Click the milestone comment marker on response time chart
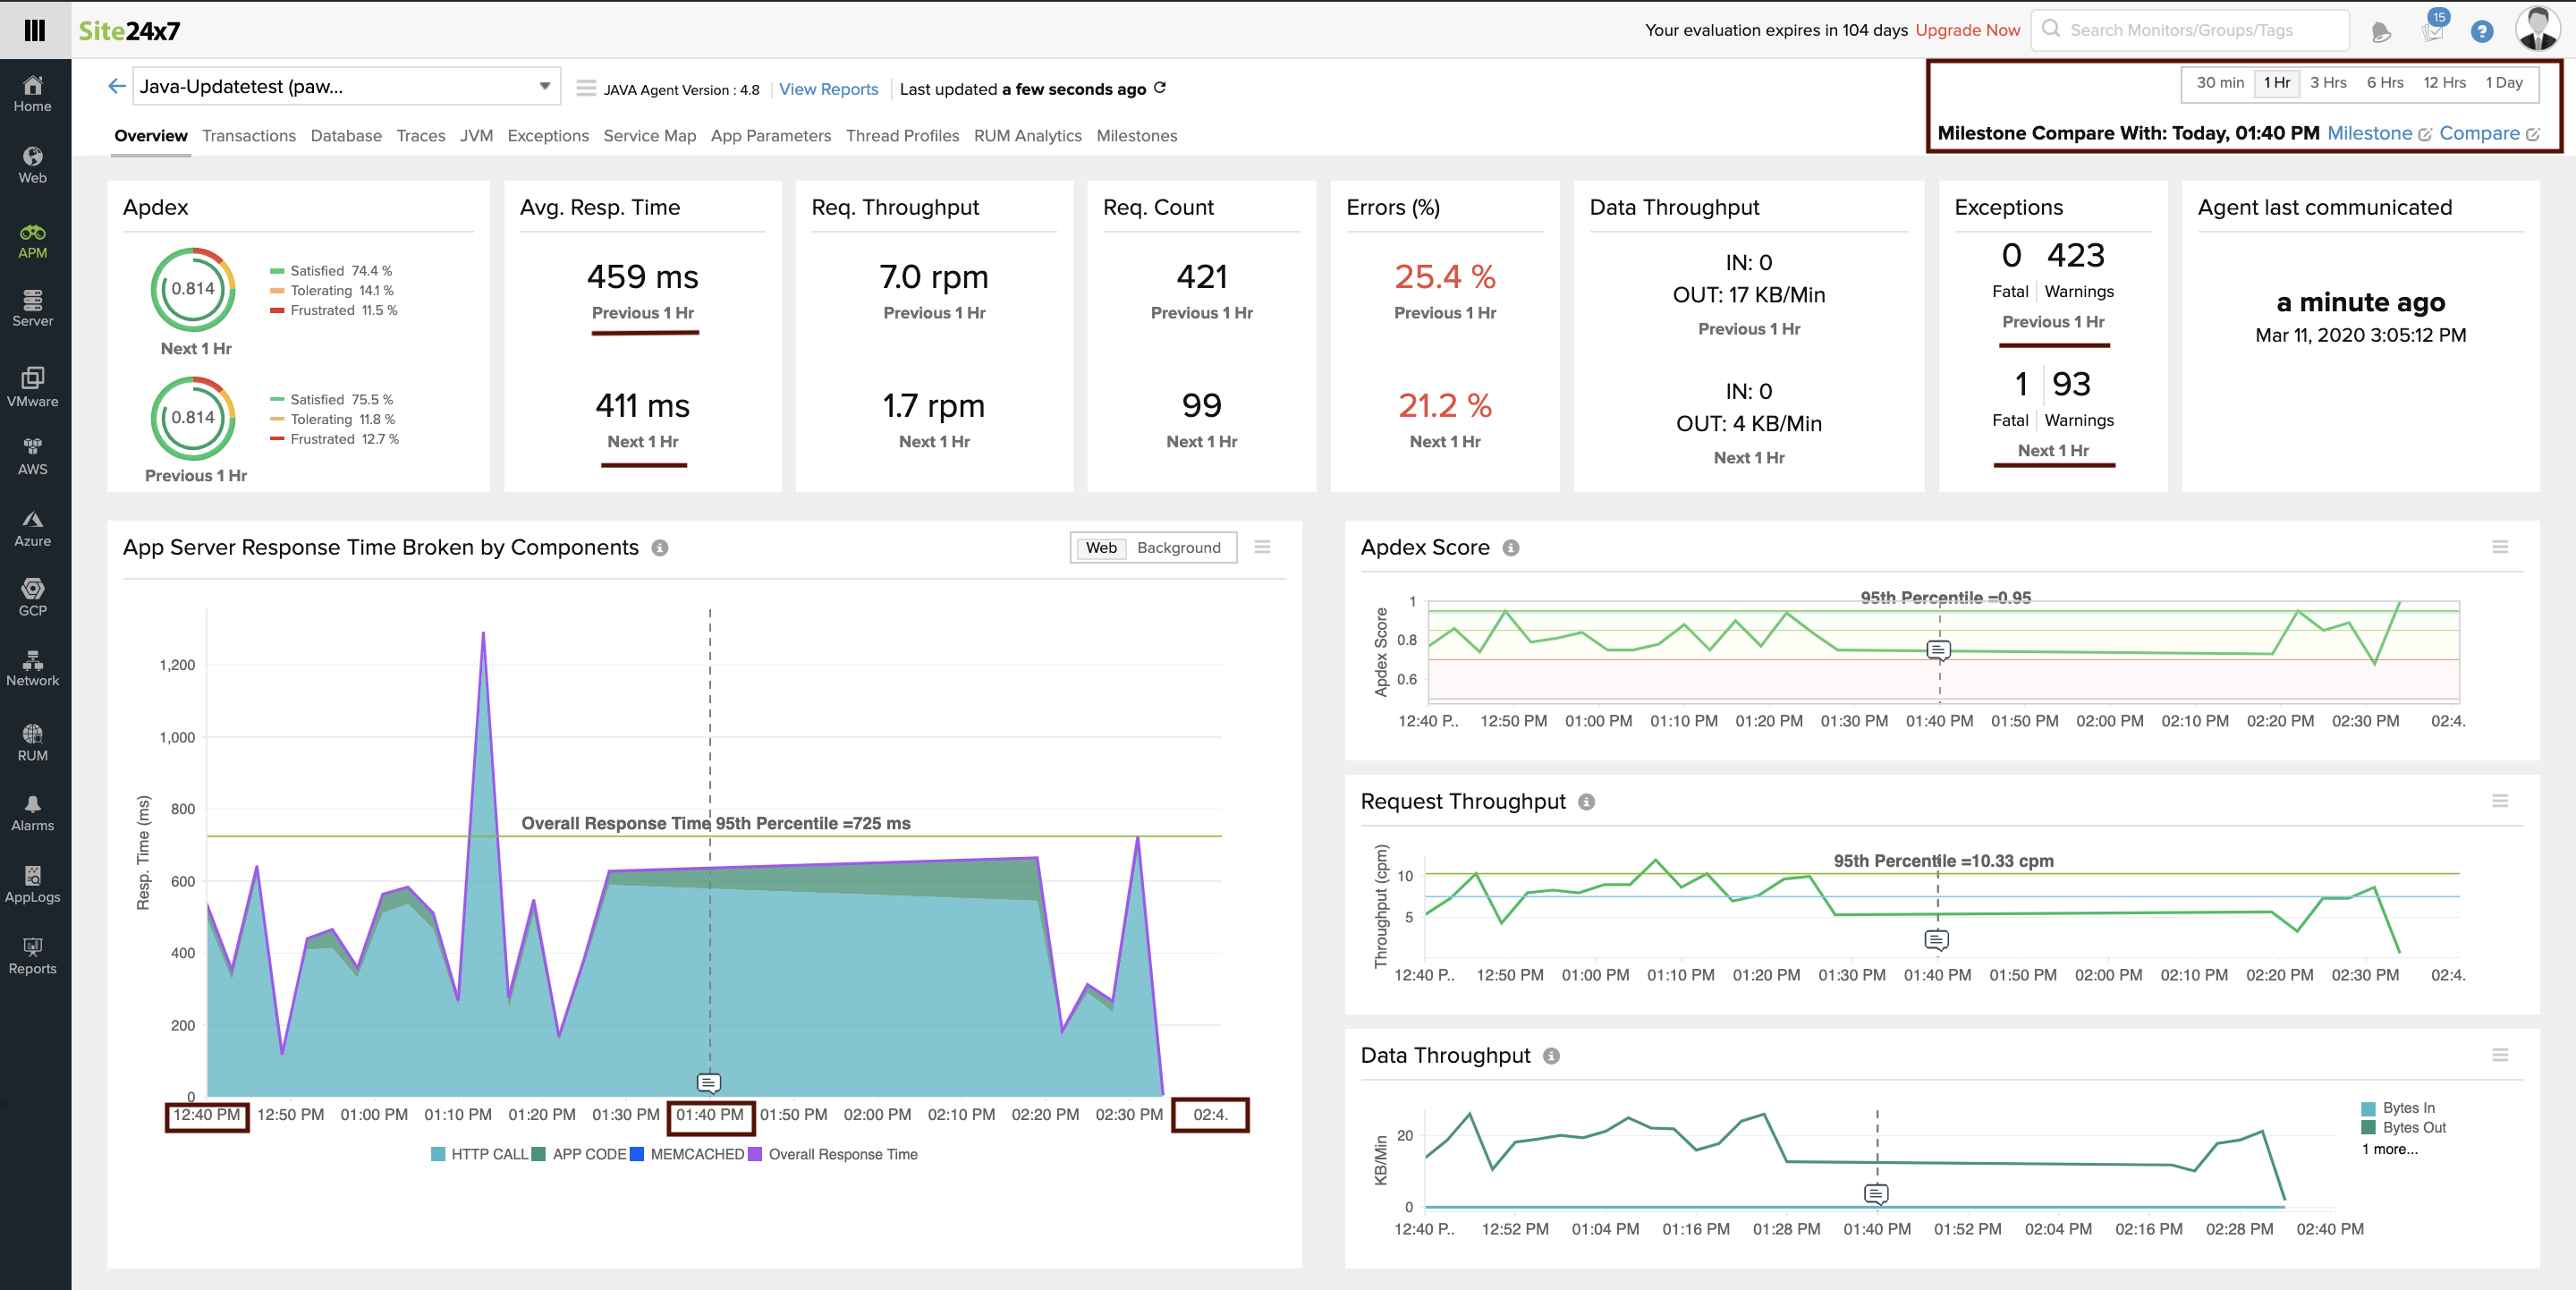 point(708,1083)
